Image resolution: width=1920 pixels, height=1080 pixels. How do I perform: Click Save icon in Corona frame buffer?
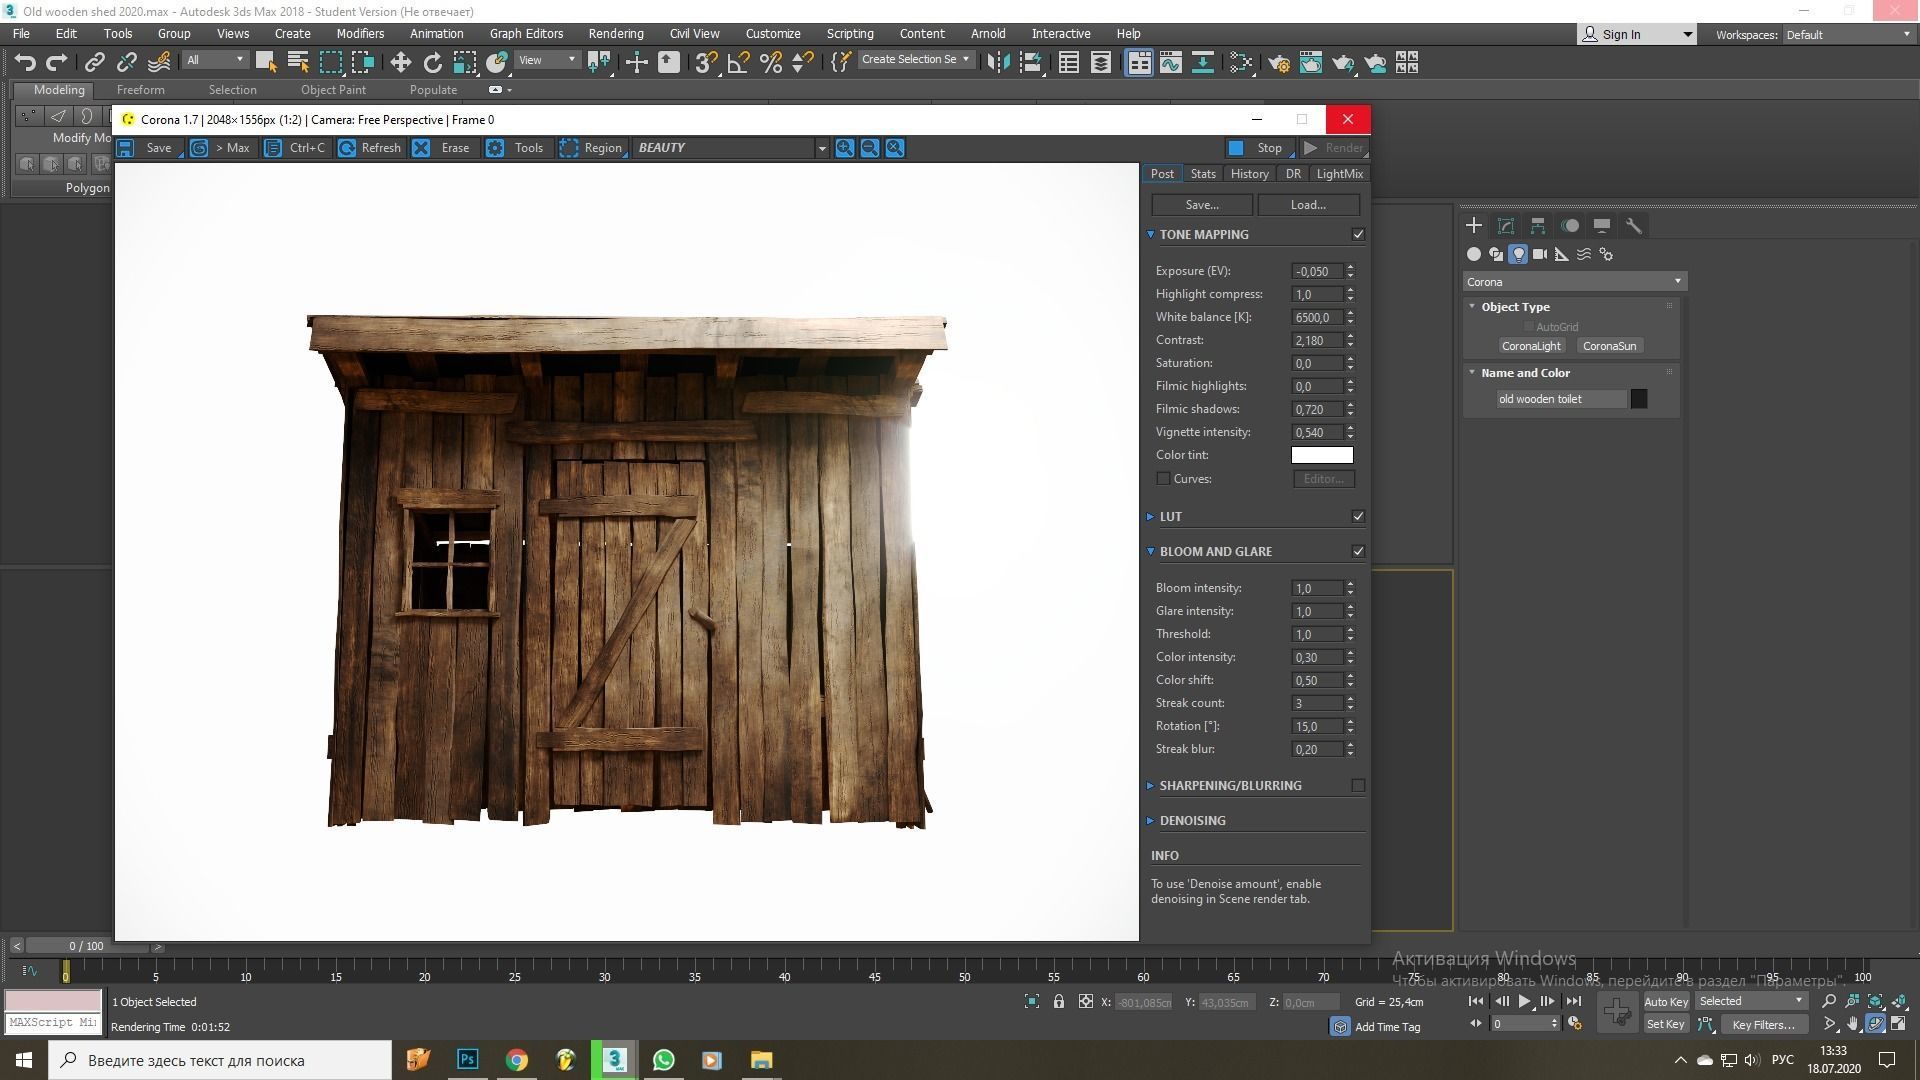tap(125, 148)
